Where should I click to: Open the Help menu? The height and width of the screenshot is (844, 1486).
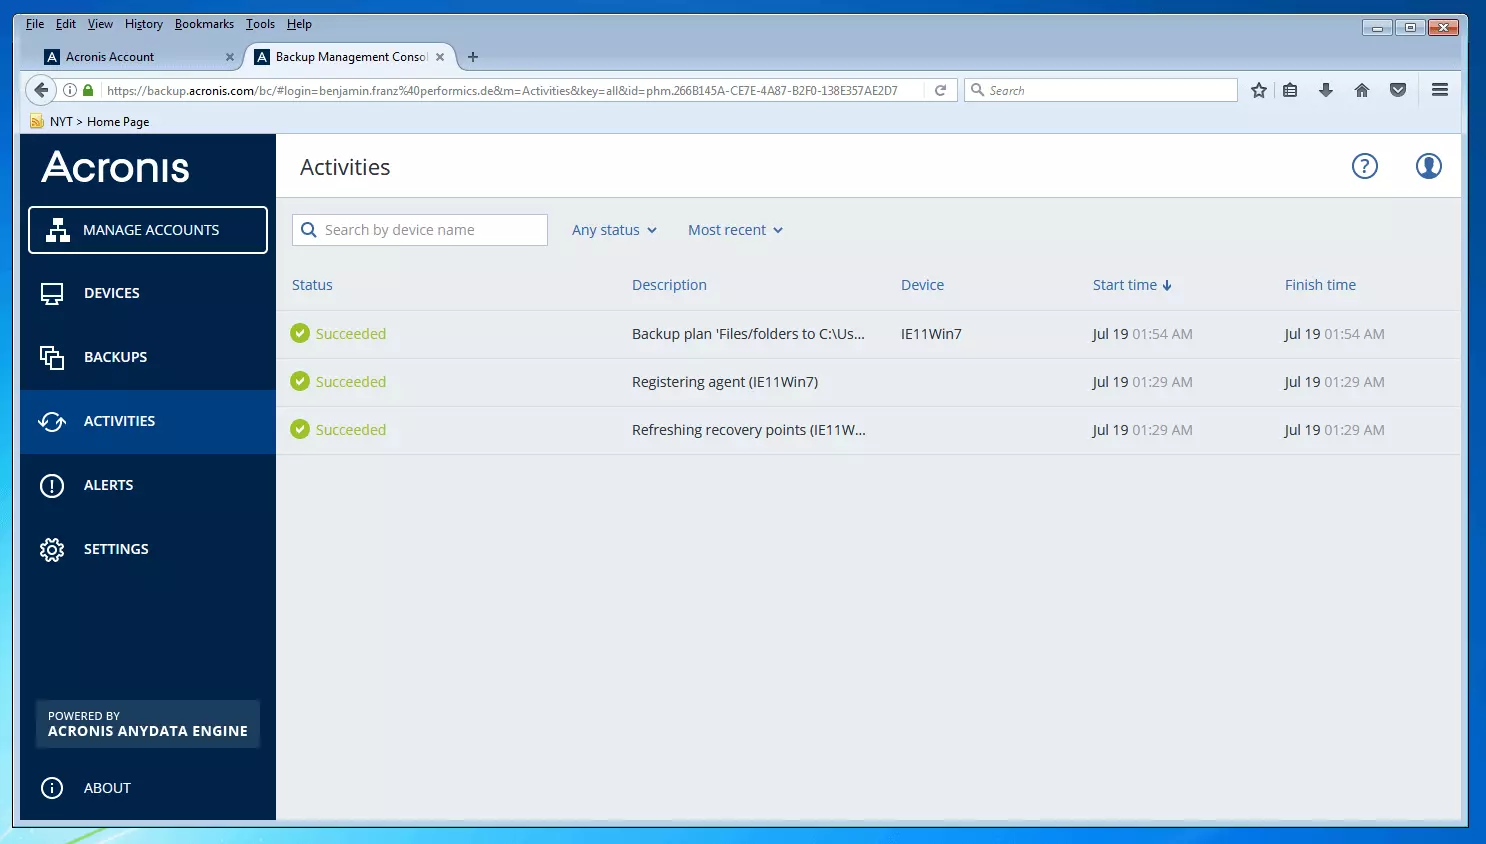(299, 24)
